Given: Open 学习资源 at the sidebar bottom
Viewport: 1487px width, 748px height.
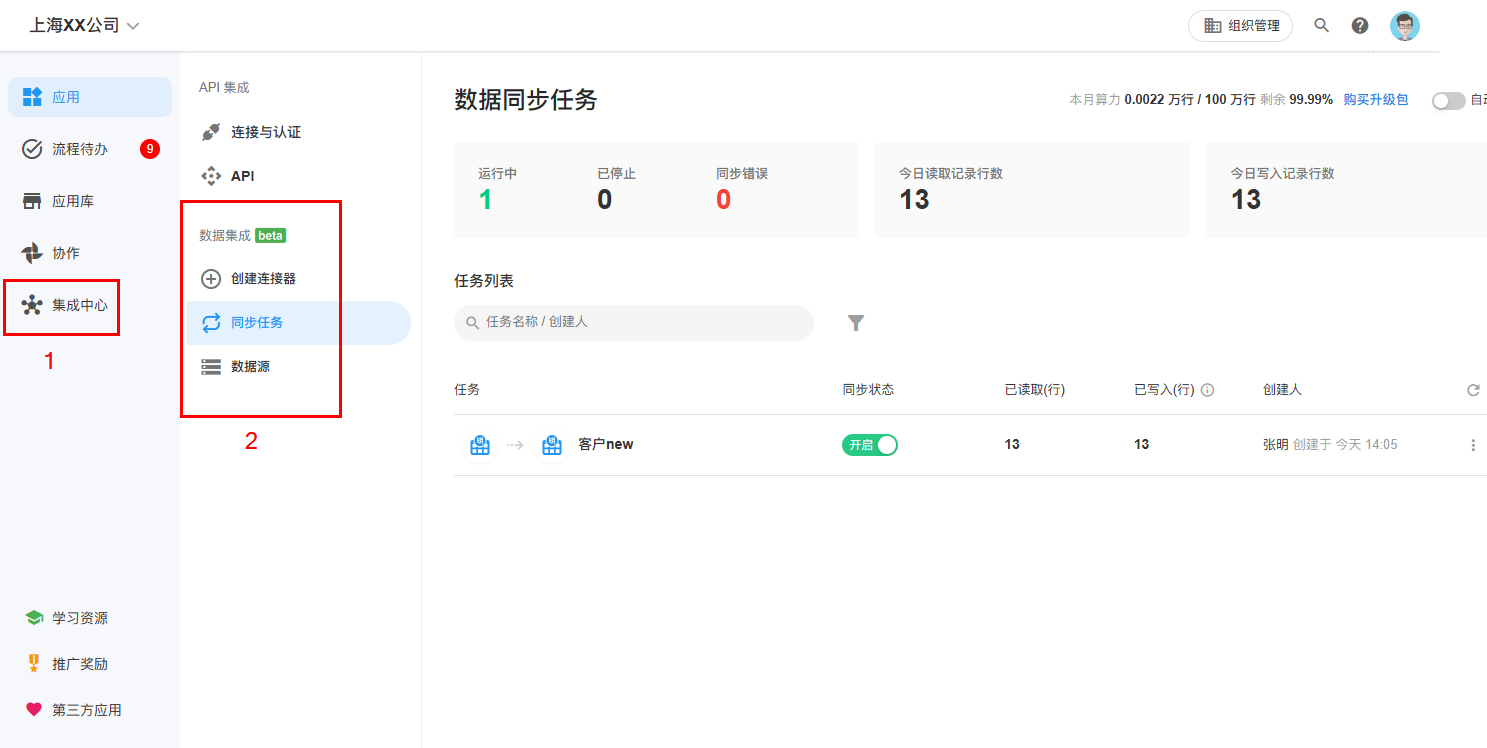Looking at the screenshot, I should point(79,618).
